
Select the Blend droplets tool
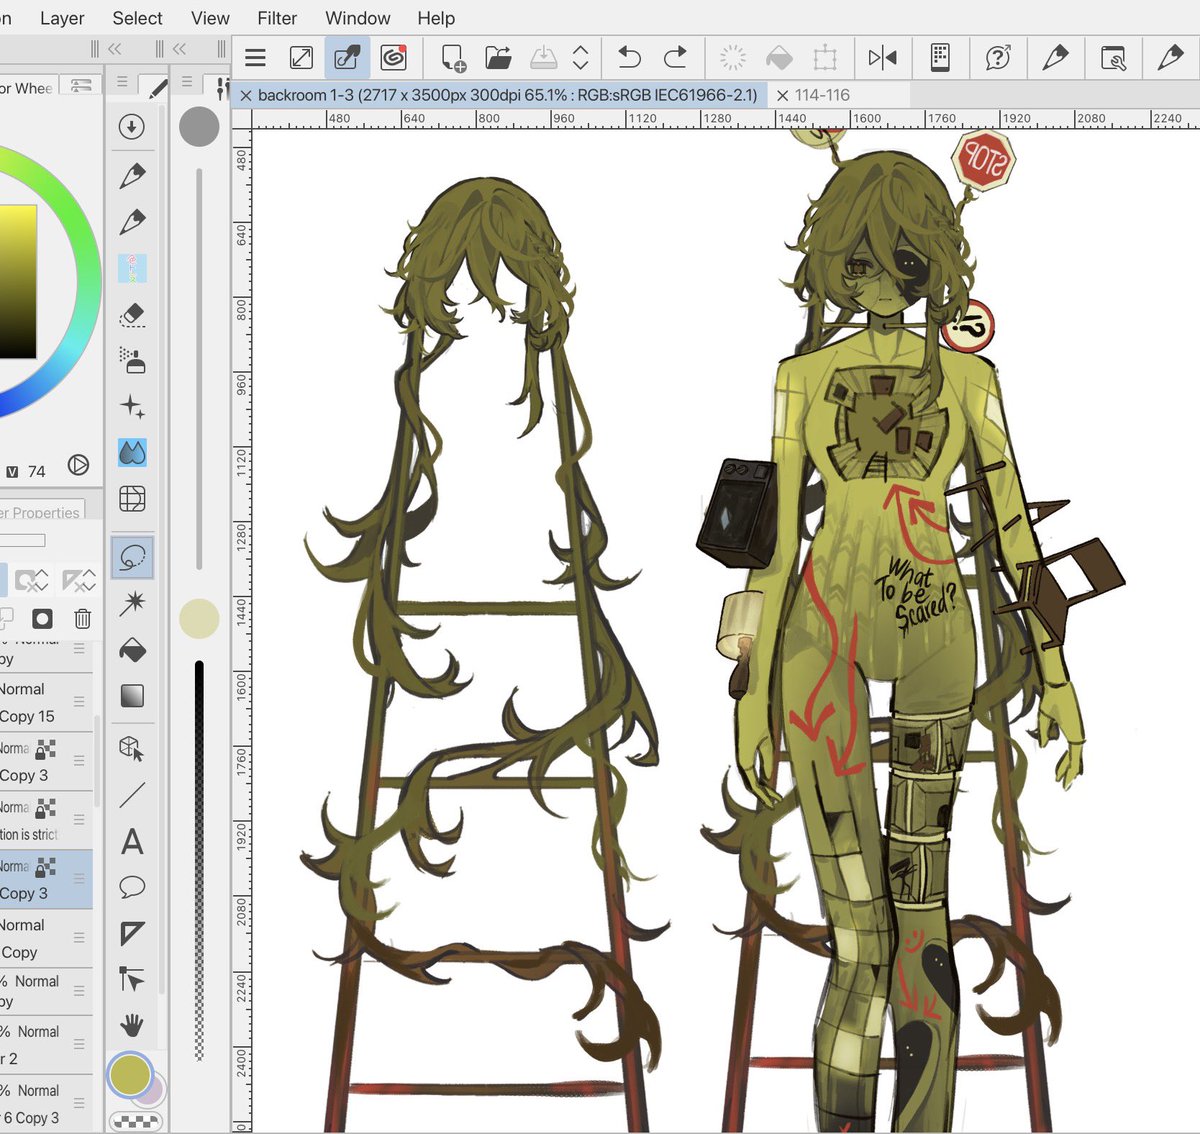coord(132,453)
